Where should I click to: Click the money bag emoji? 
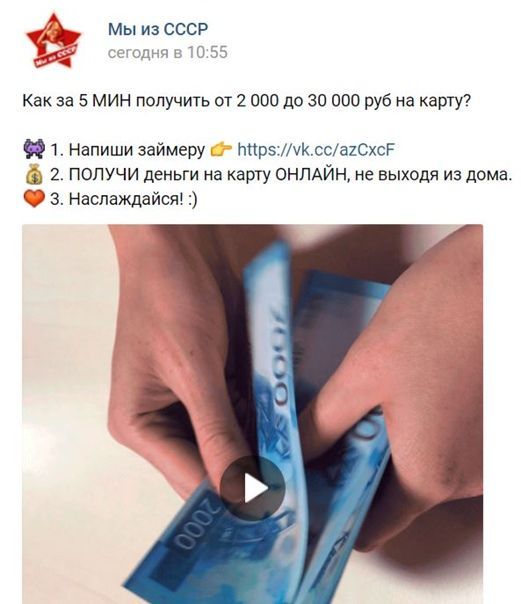(34, 174)
